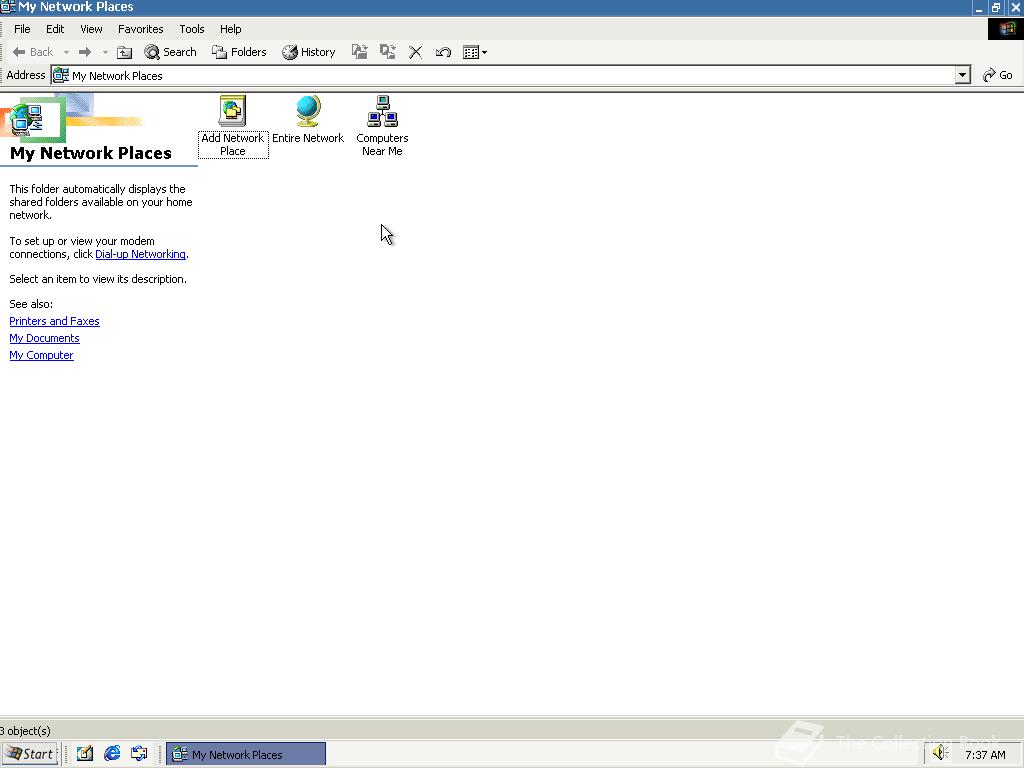Open the Tools menu

[x=192, y=29]
